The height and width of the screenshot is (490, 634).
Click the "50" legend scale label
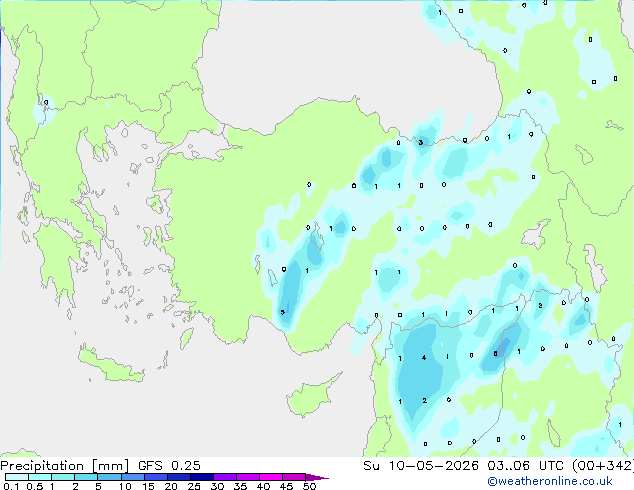(x=310, y=486)
